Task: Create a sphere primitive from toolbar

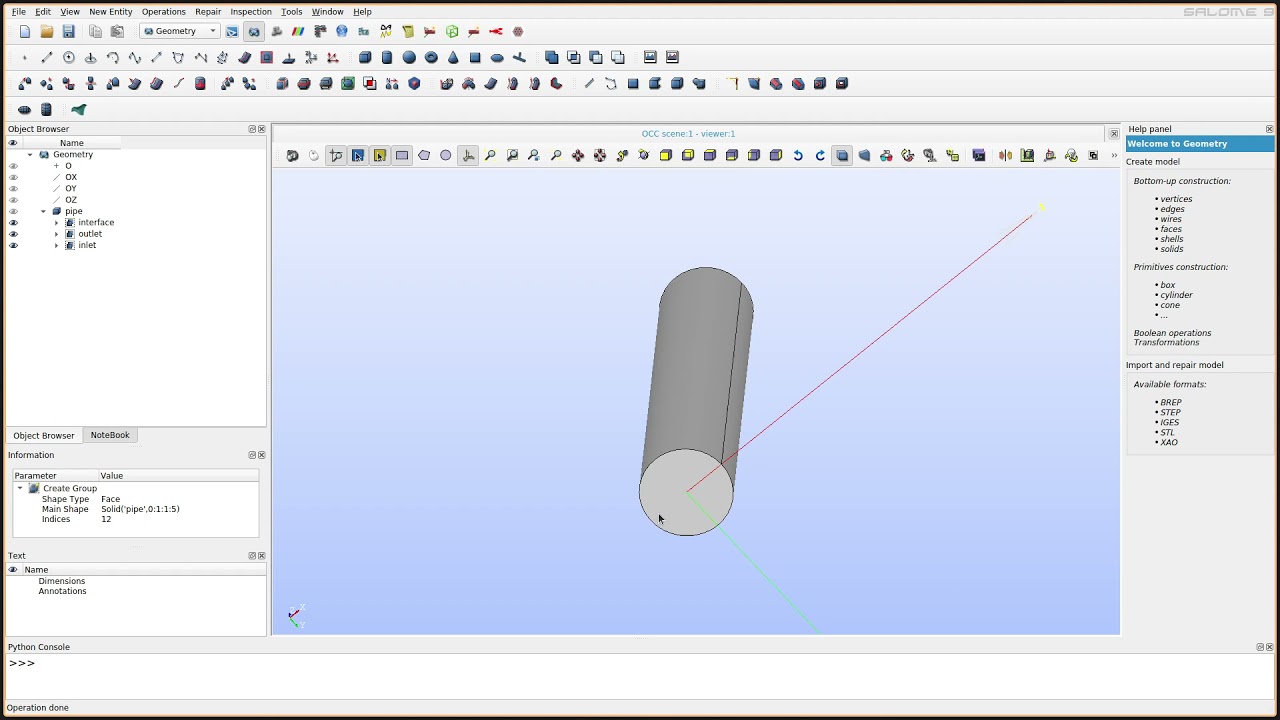Action: (409, 57)
